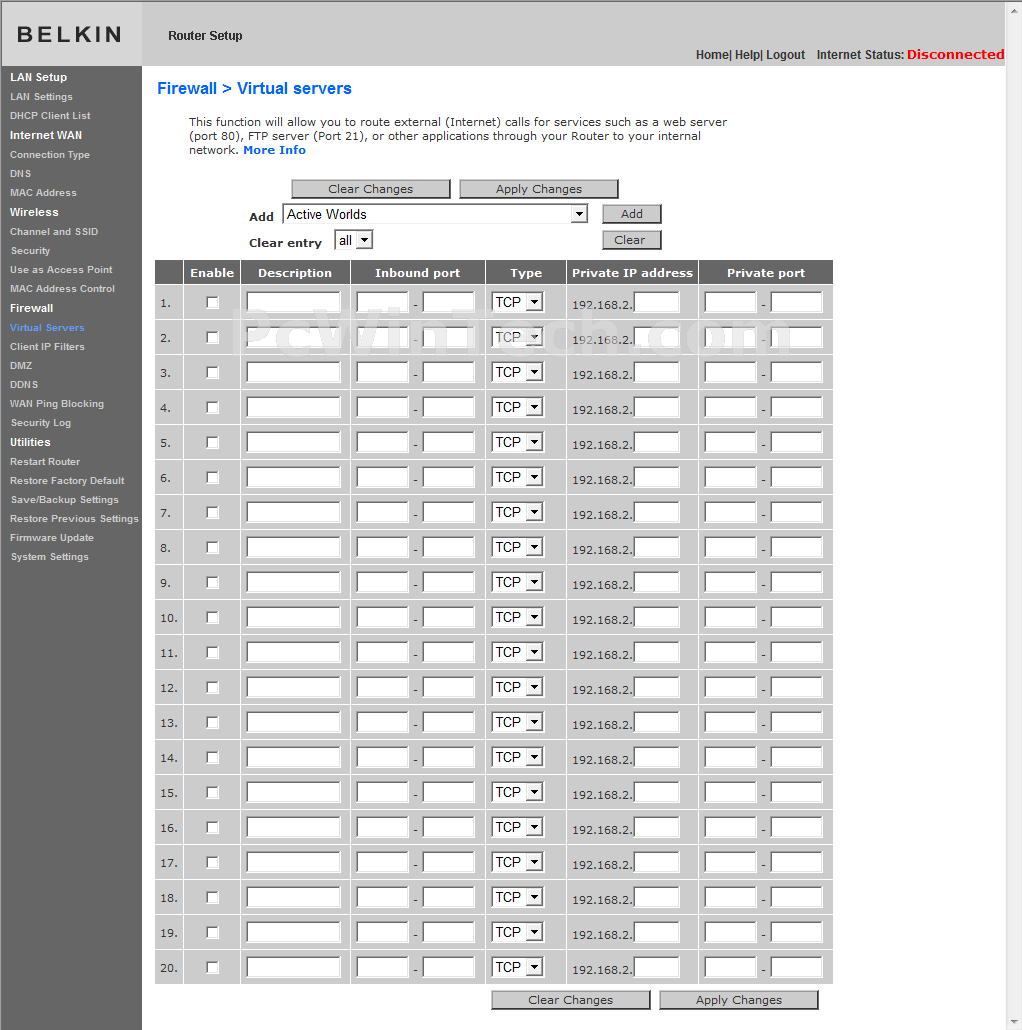Click the page scrollbar up arrow
The height and width of the screenshot is (1030, 1022).
tap(1013, 9)
